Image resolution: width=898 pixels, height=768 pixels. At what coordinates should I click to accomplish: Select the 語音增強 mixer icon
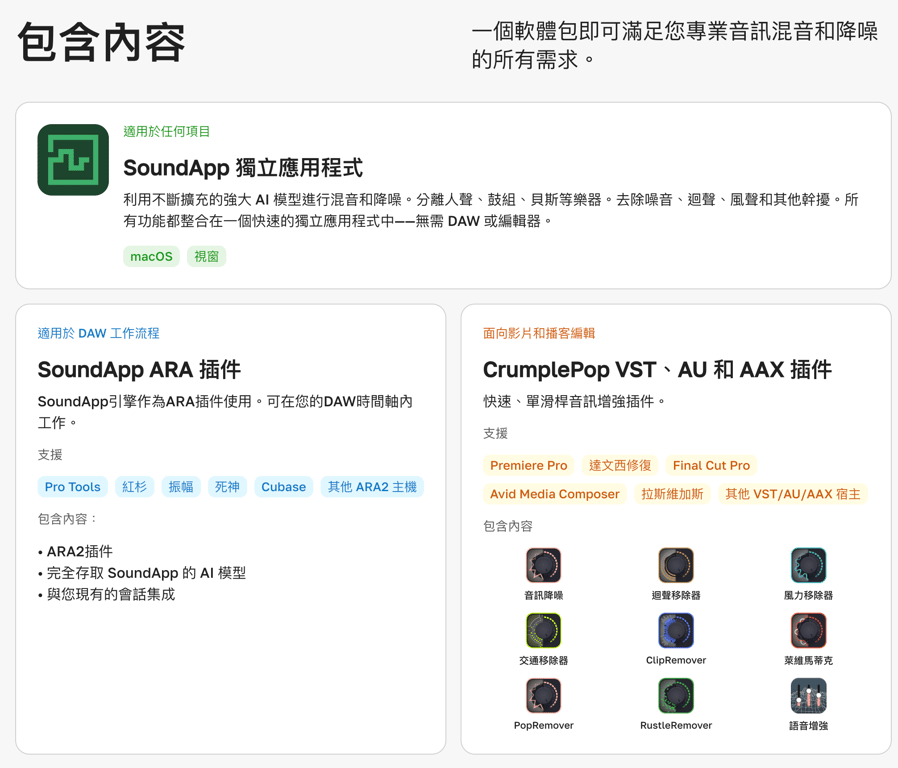click(808, 695)
